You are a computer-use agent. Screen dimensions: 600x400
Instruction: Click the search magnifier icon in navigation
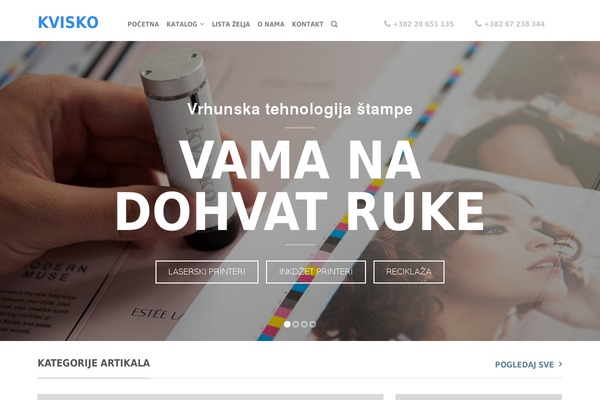pyautogui.click(x=334, y=24)
